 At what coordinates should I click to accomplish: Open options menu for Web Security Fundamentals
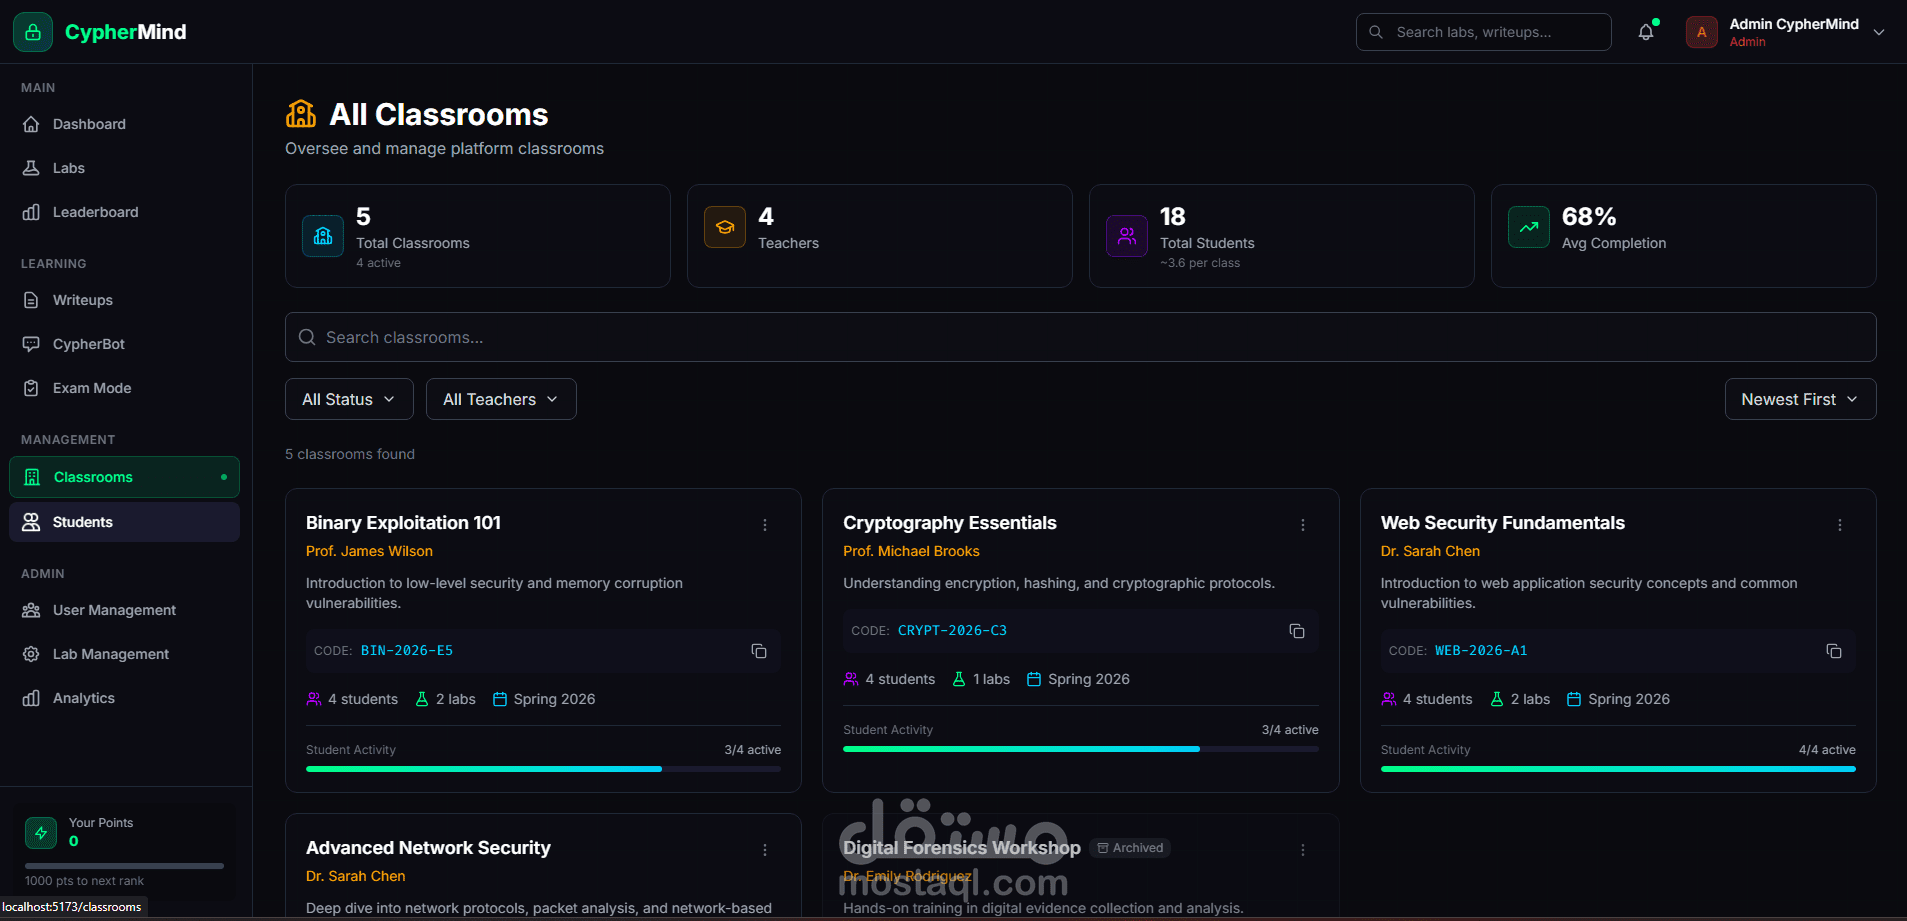tap(1840, 525)
